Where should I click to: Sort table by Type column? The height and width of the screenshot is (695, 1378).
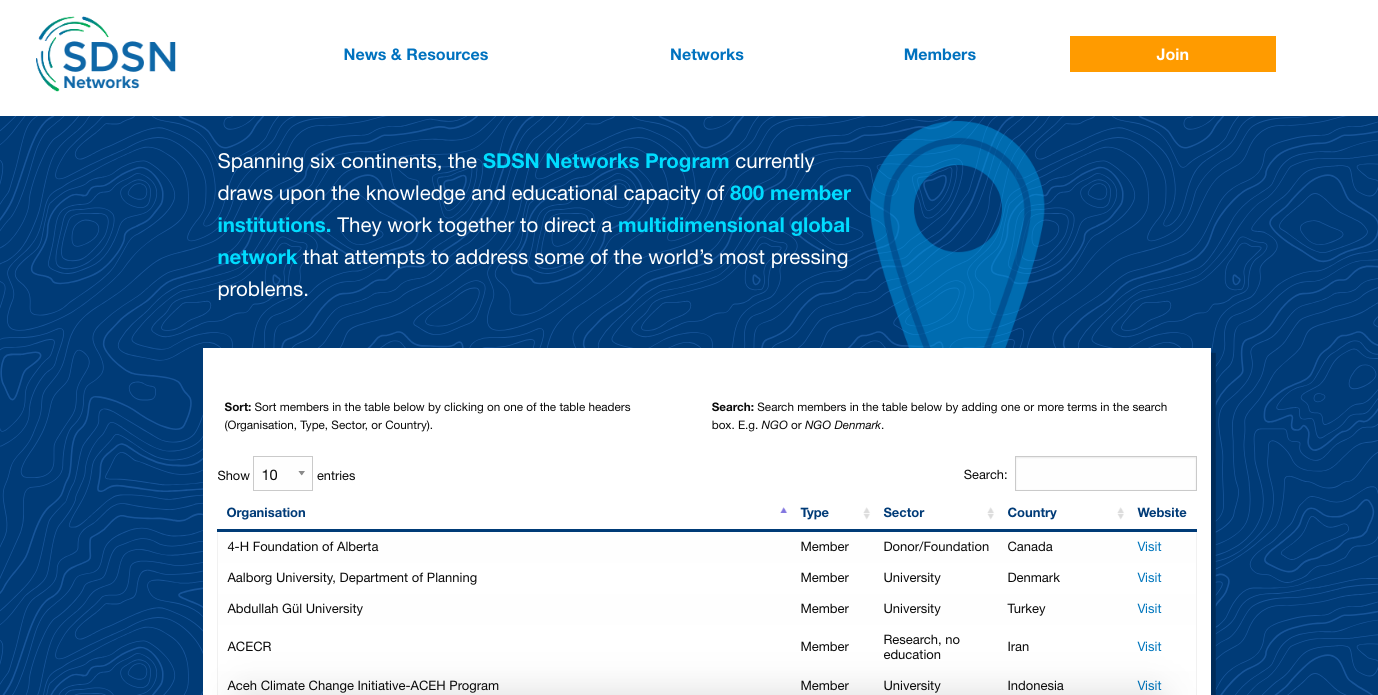[834, 513]
